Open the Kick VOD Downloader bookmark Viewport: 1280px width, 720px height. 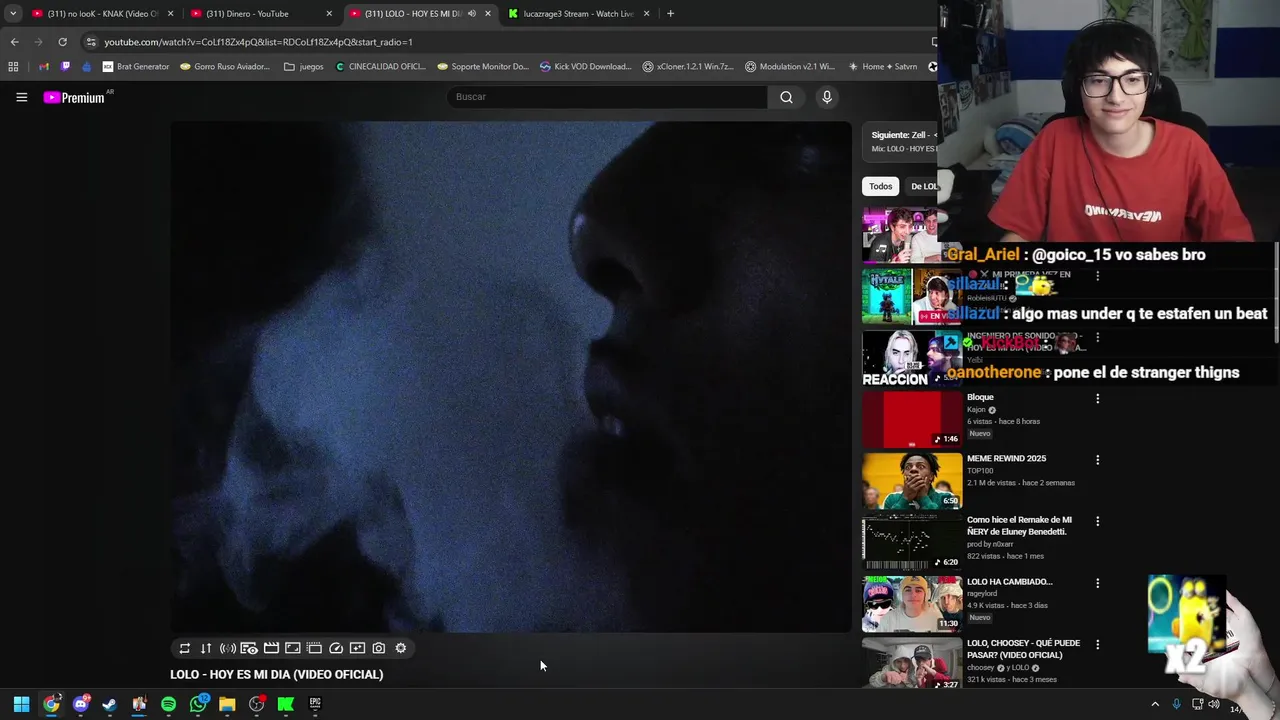(585, 67)
